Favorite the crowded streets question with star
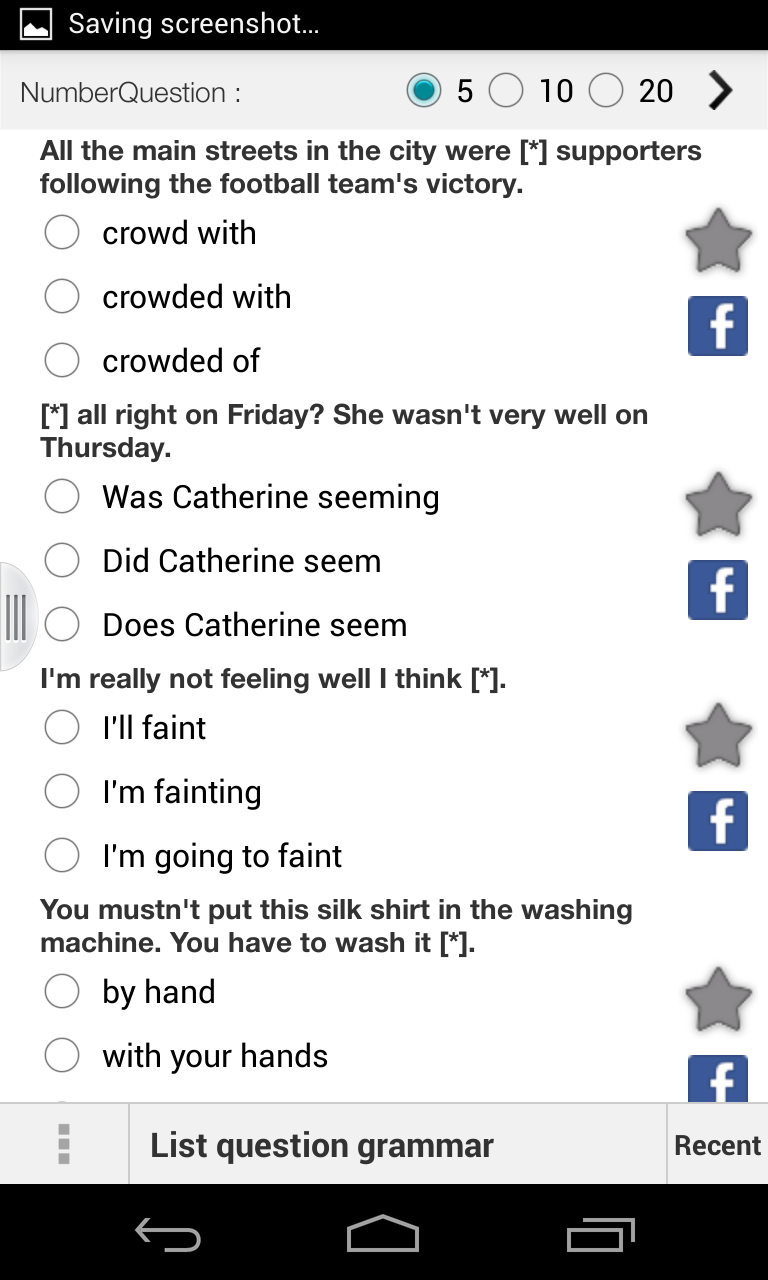 [718, 241]
